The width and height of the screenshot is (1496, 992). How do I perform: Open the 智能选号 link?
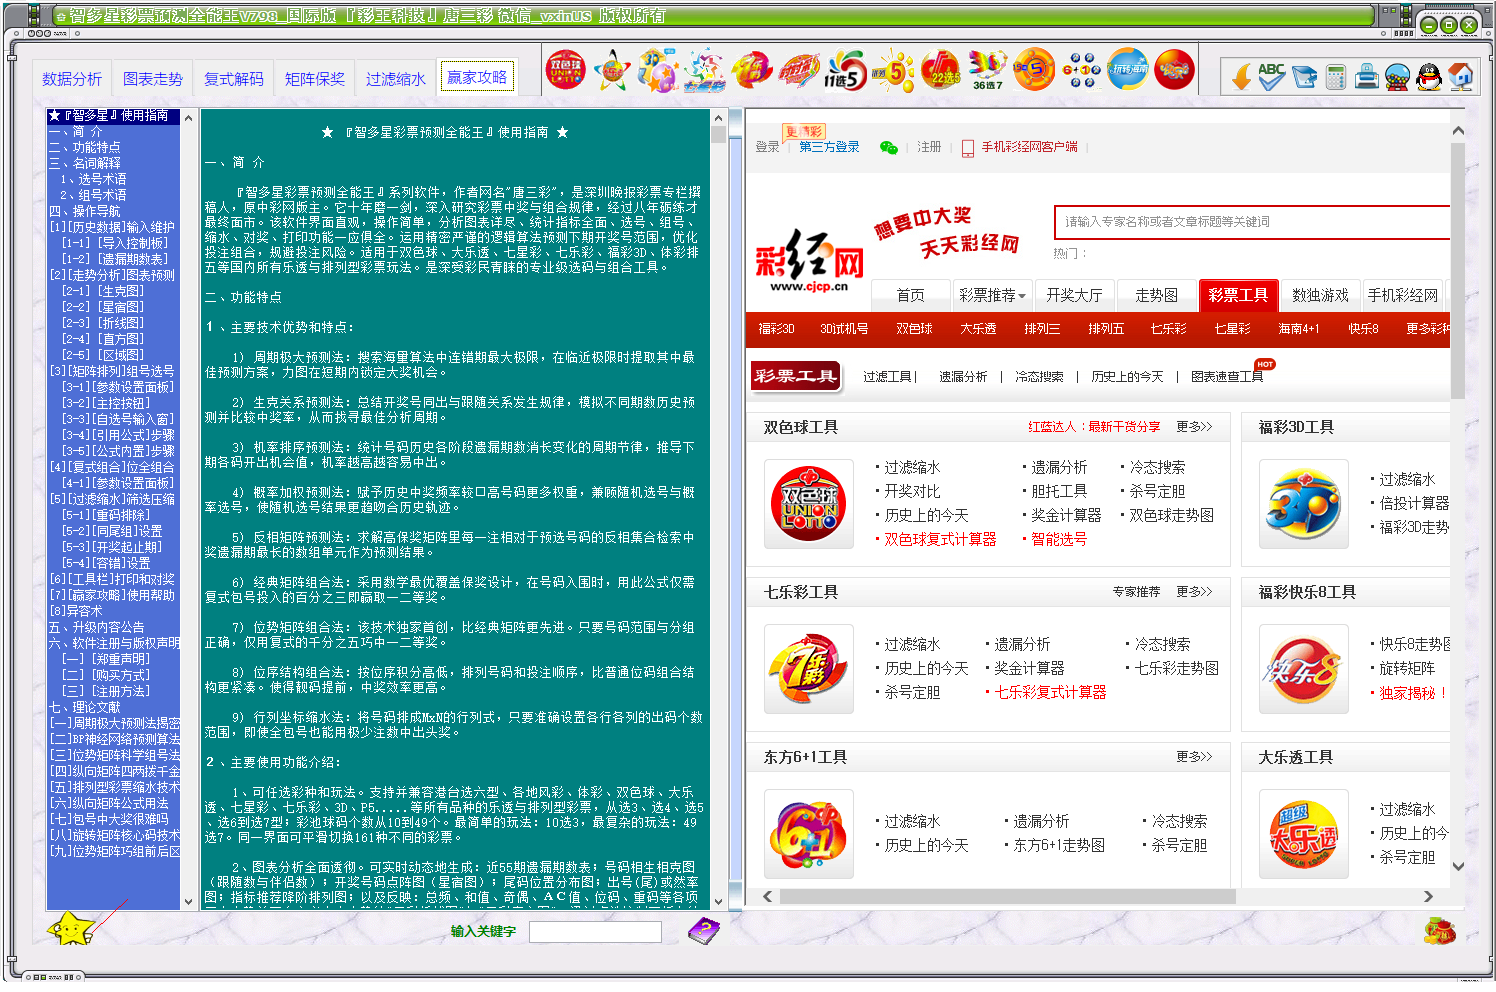pyautogui.click(x=1059, y=539)
